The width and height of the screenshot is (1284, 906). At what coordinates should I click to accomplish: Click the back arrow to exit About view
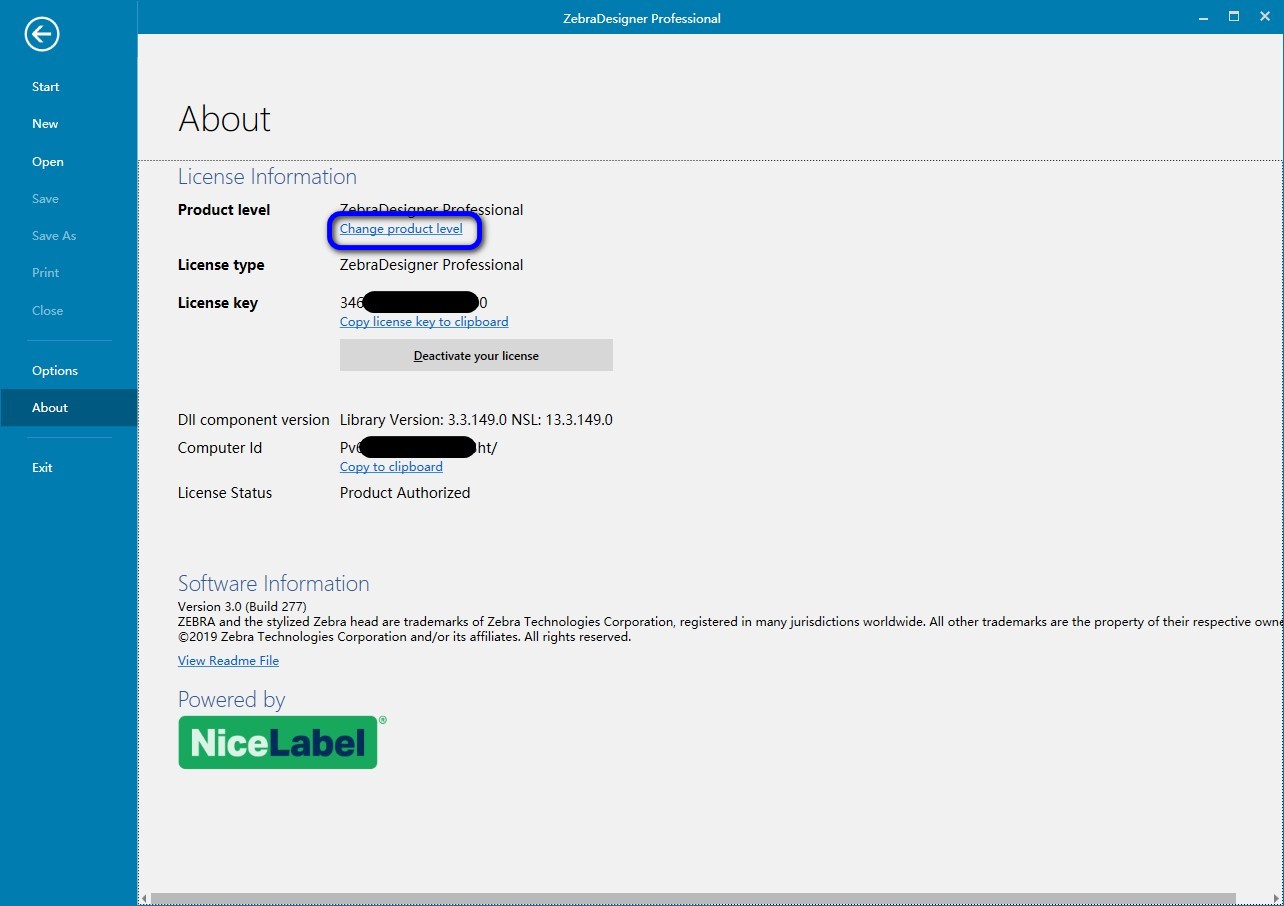point(40,34)
